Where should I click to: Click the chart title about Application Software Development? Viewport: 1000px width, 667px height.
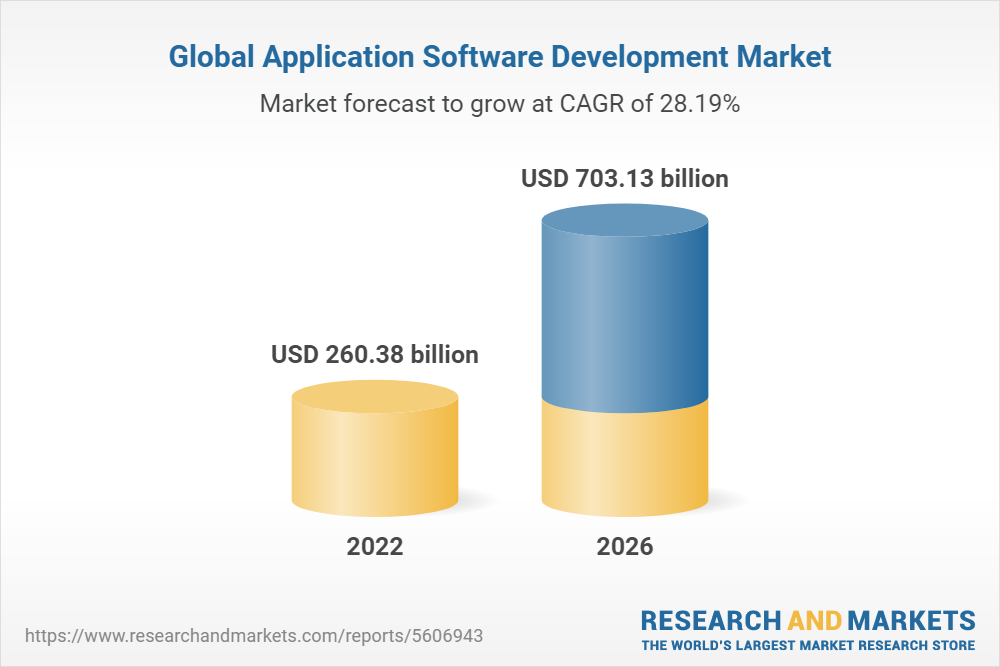click(x=499, y=57)
